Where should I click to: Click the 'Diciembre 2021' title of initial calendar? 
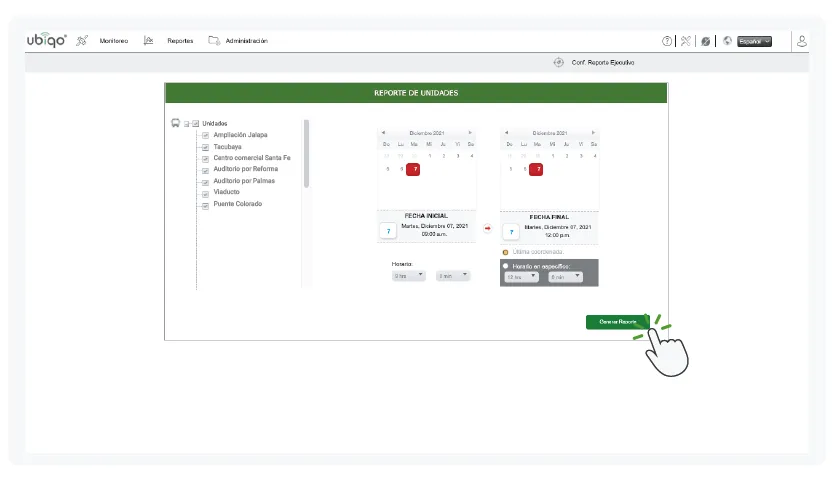[427, 133]
